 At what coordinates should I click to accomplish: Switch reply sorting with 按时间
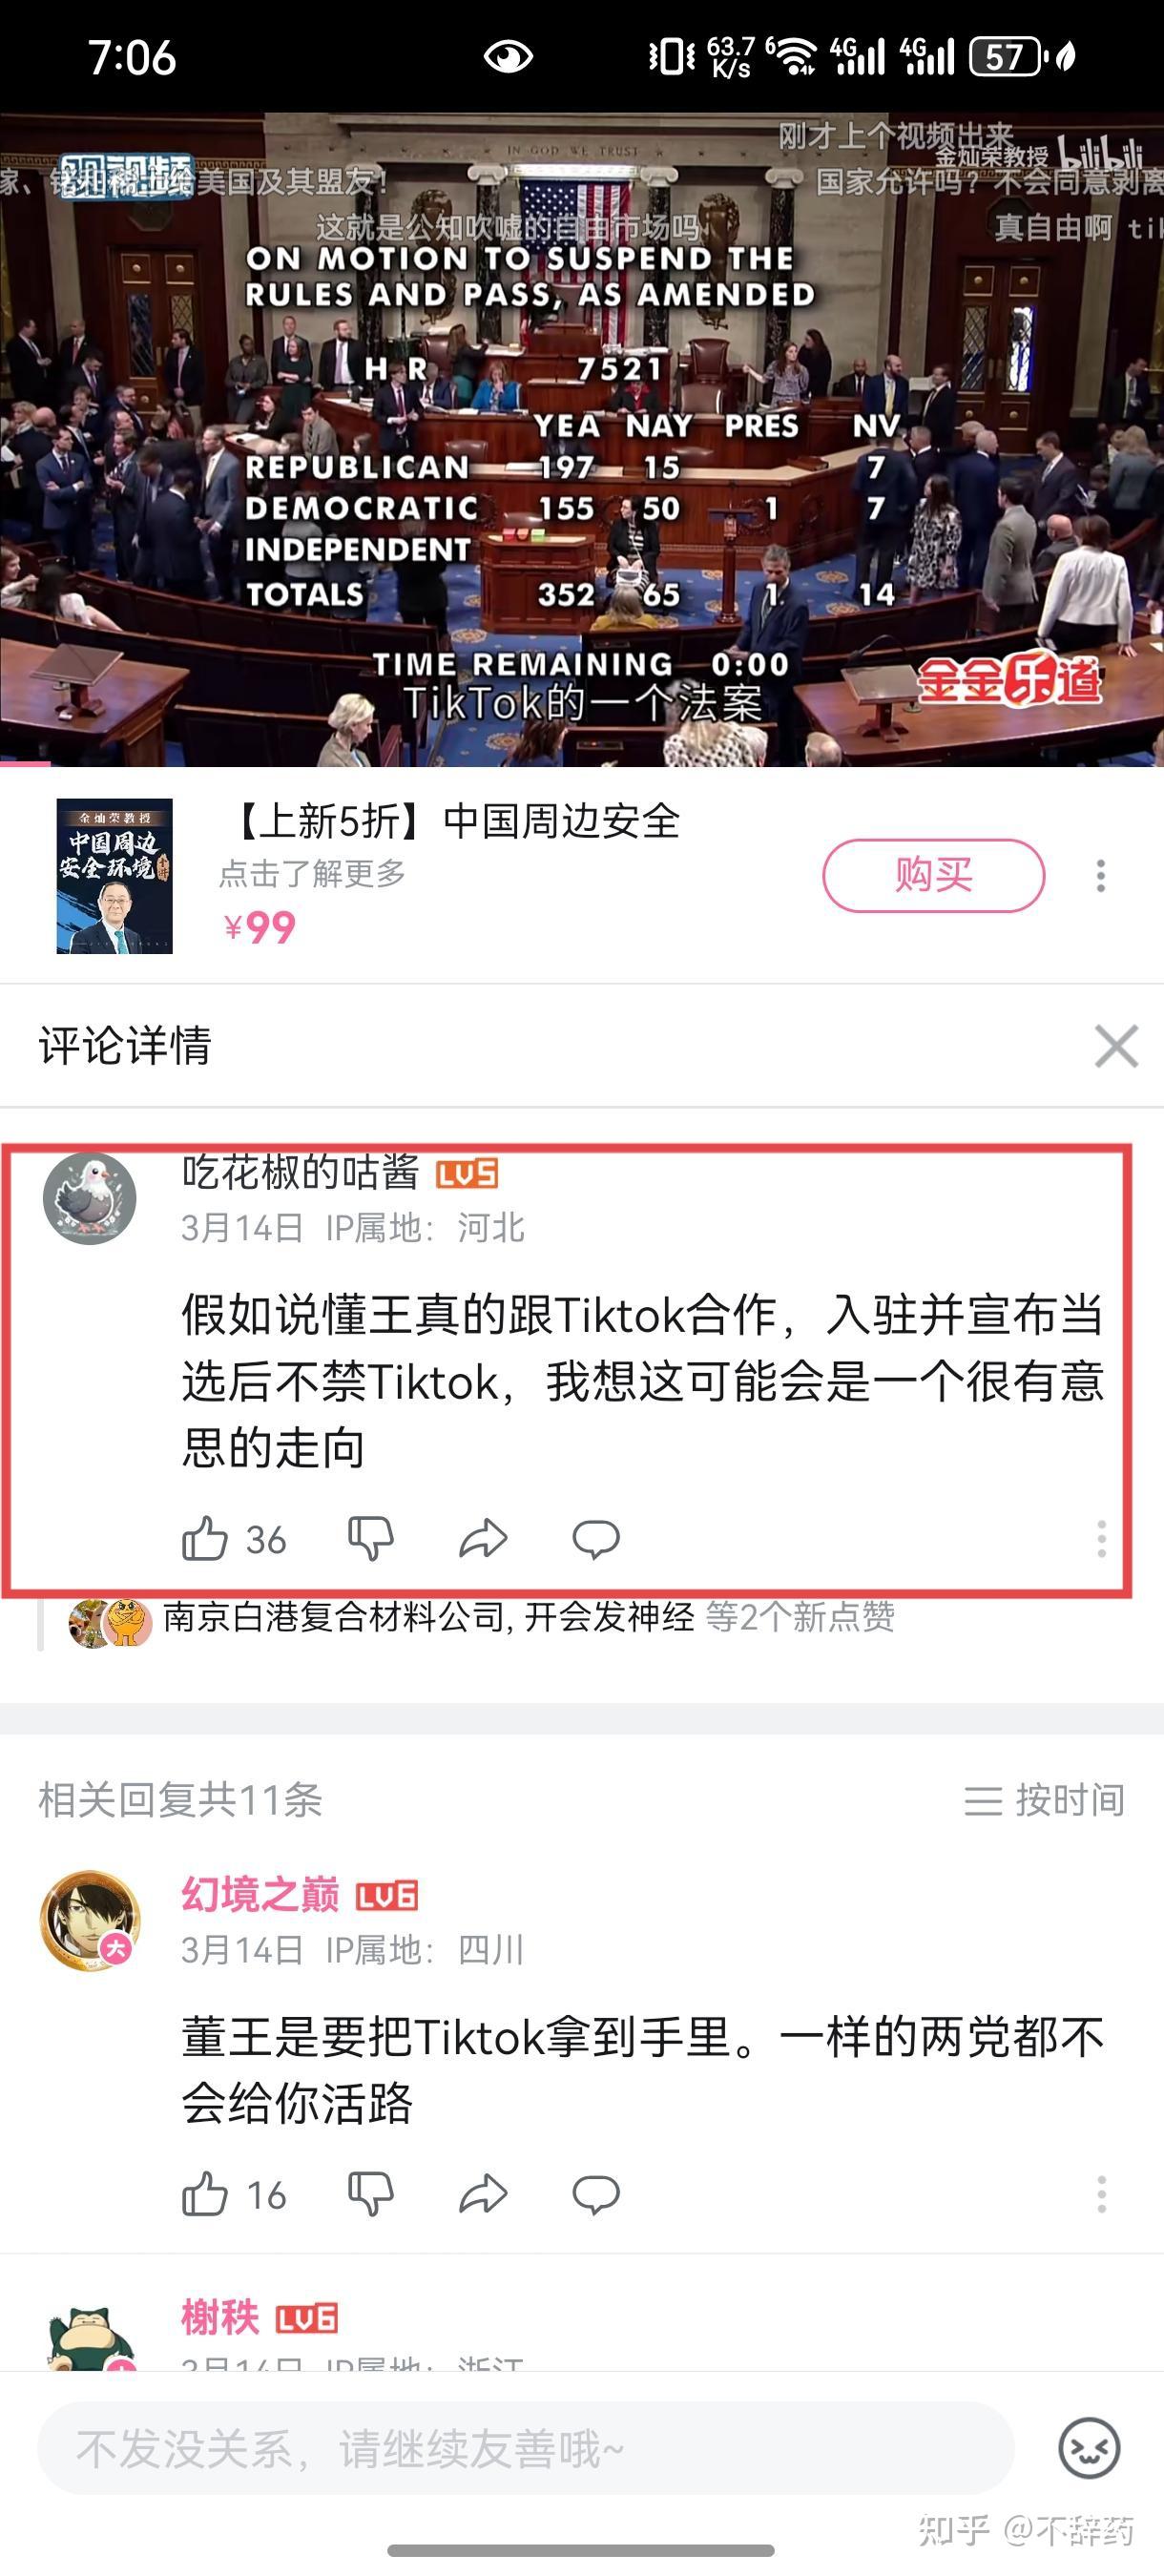[1044, 1800]
